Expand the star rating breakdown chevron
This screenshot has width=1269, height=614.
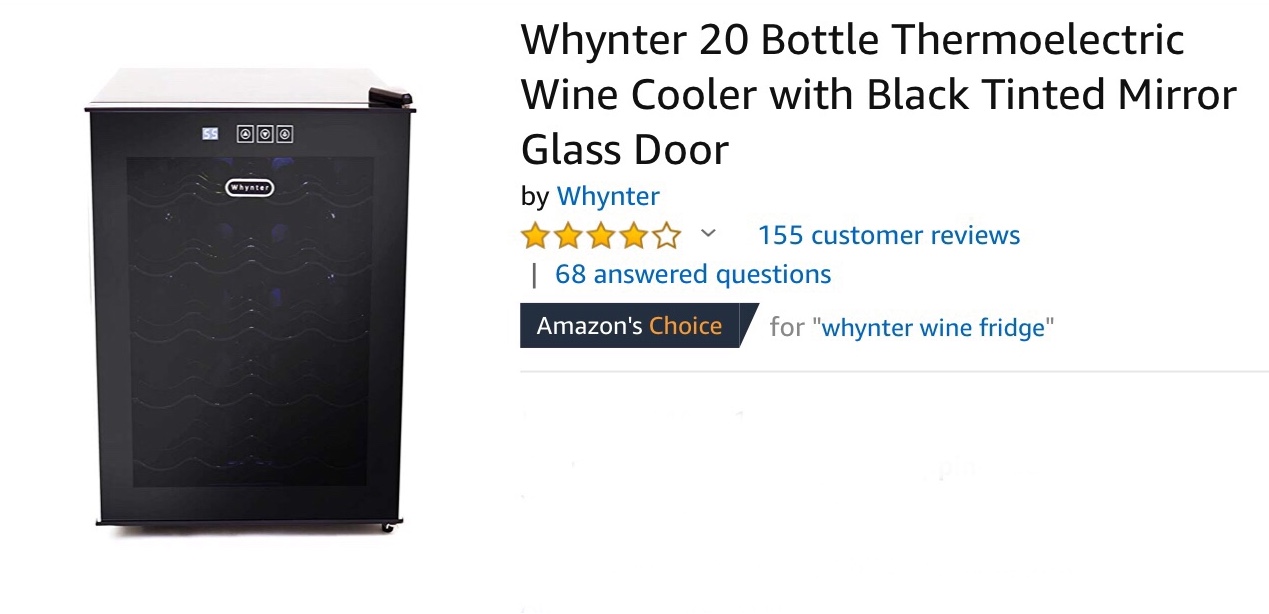click(x=708, y=234)
